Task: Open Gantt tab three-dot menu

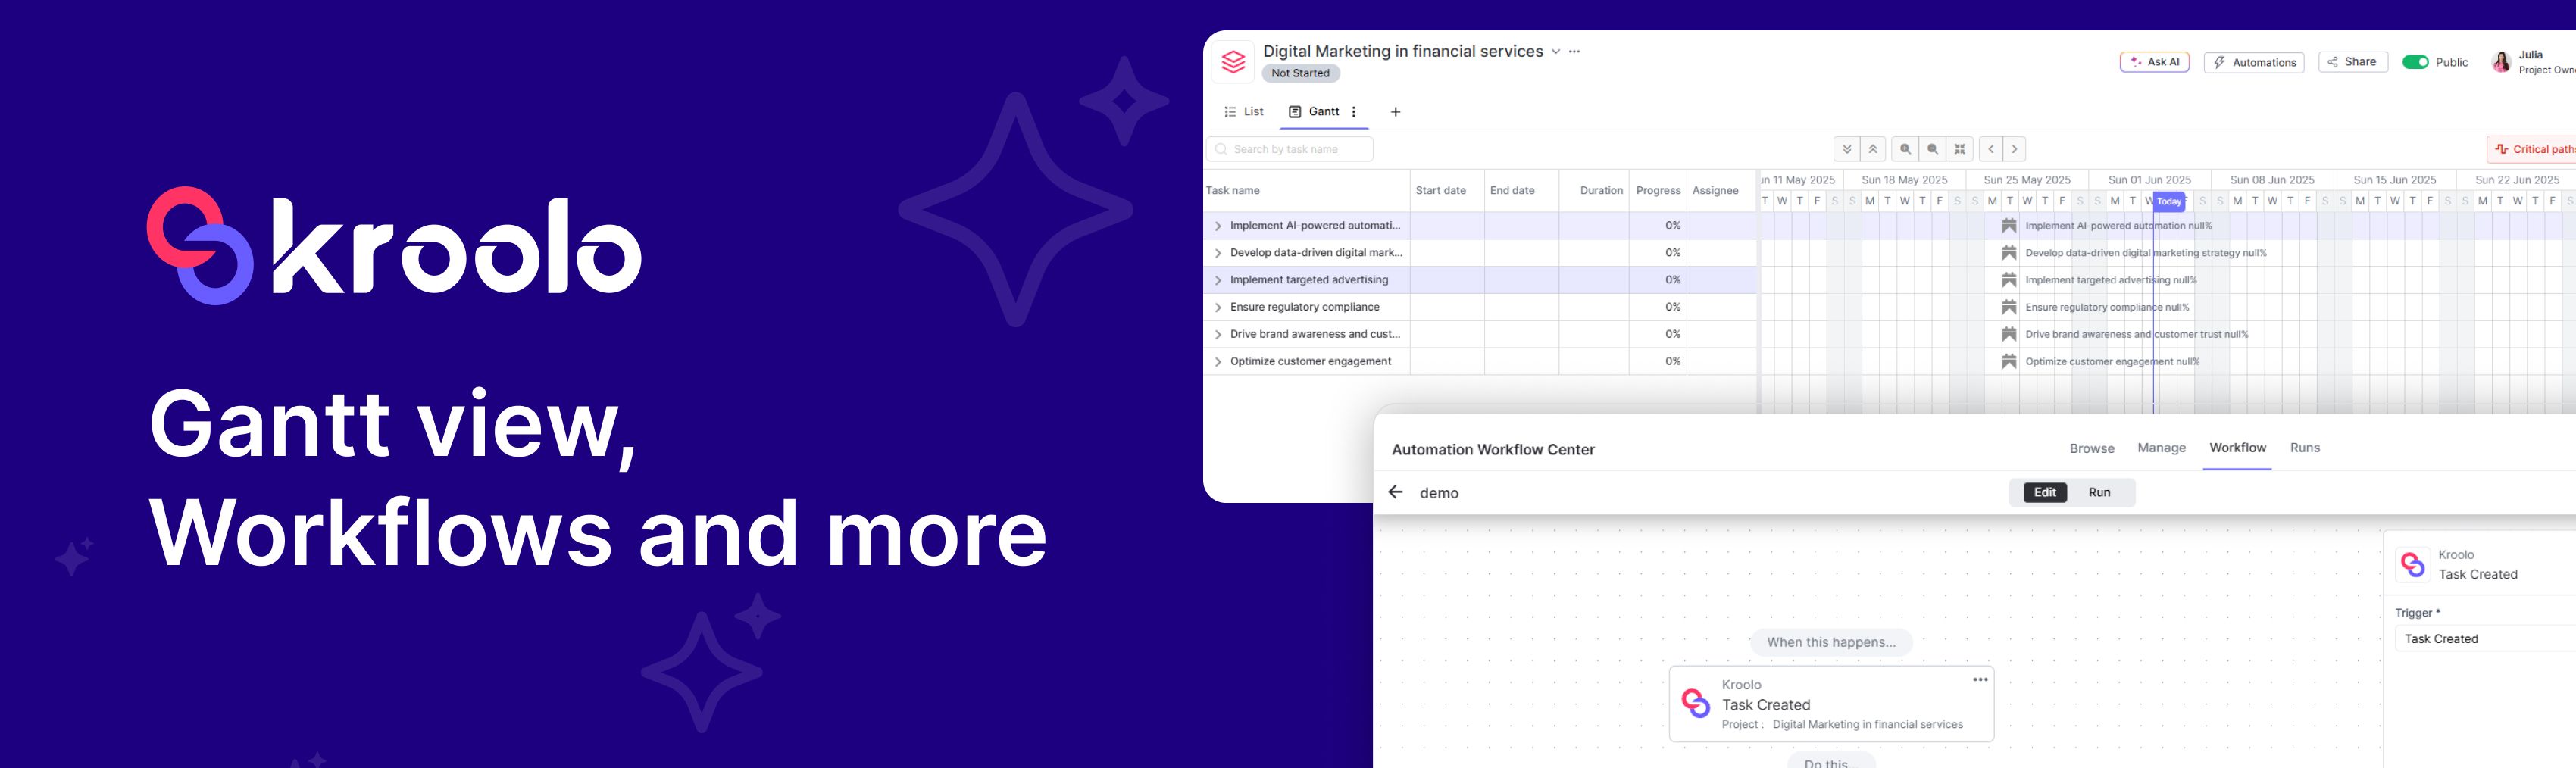Action: 1354,112
